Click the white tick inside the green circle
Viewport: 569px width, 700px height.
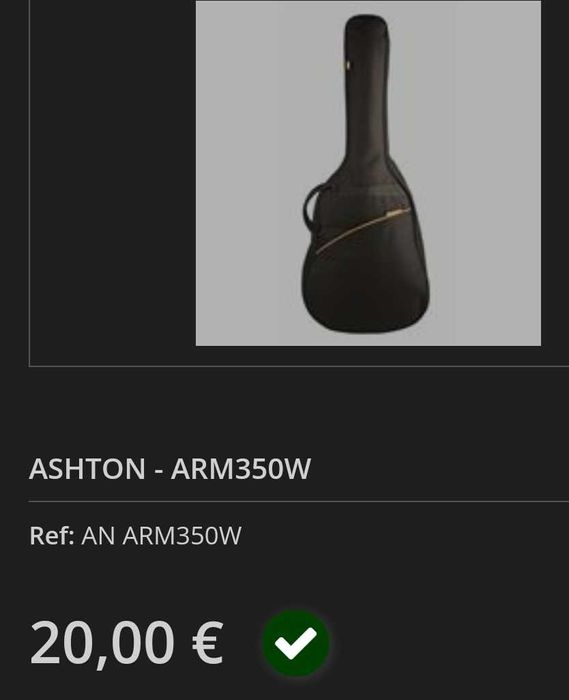pos(296,643)
